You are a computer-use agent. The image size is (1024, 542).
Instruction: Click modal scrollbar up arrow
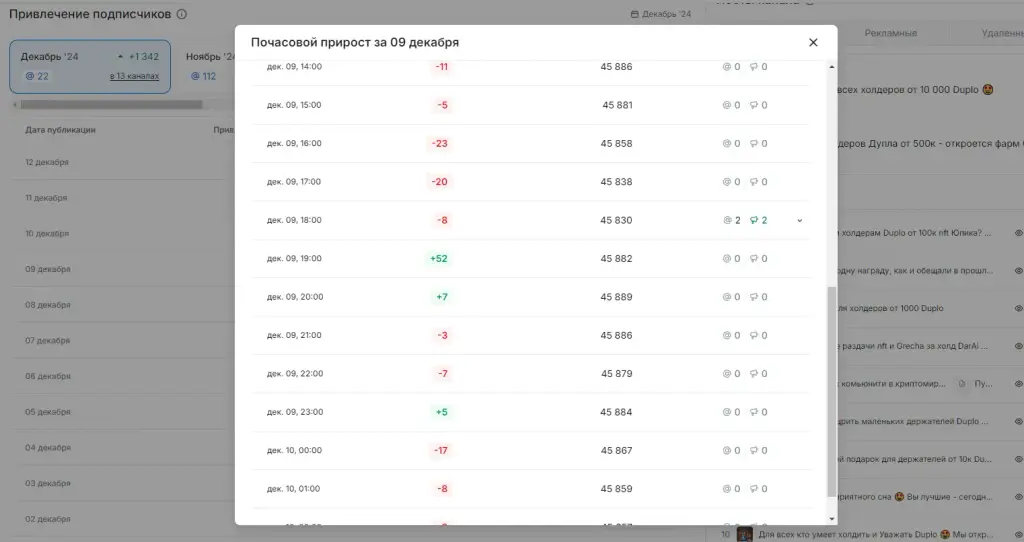click(x=831, y=67)
